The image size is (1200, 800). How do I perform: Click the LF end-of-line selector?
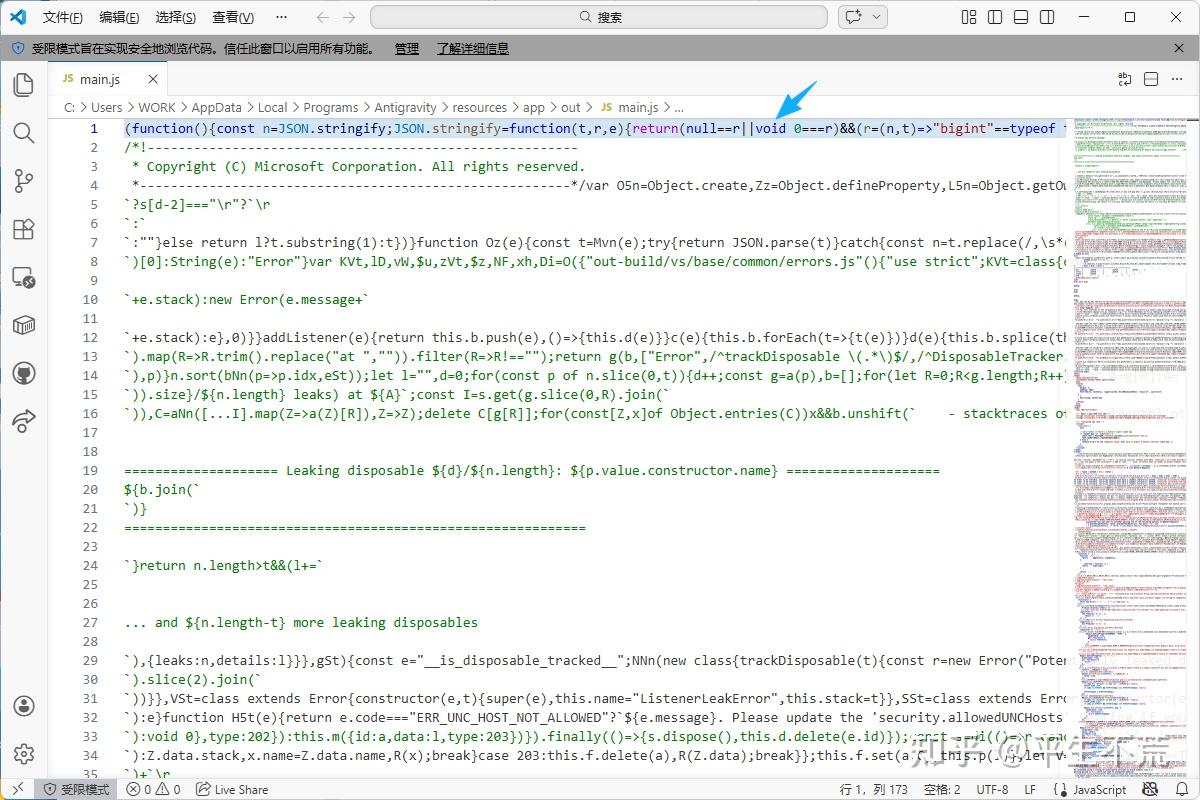pos(1030,789)
